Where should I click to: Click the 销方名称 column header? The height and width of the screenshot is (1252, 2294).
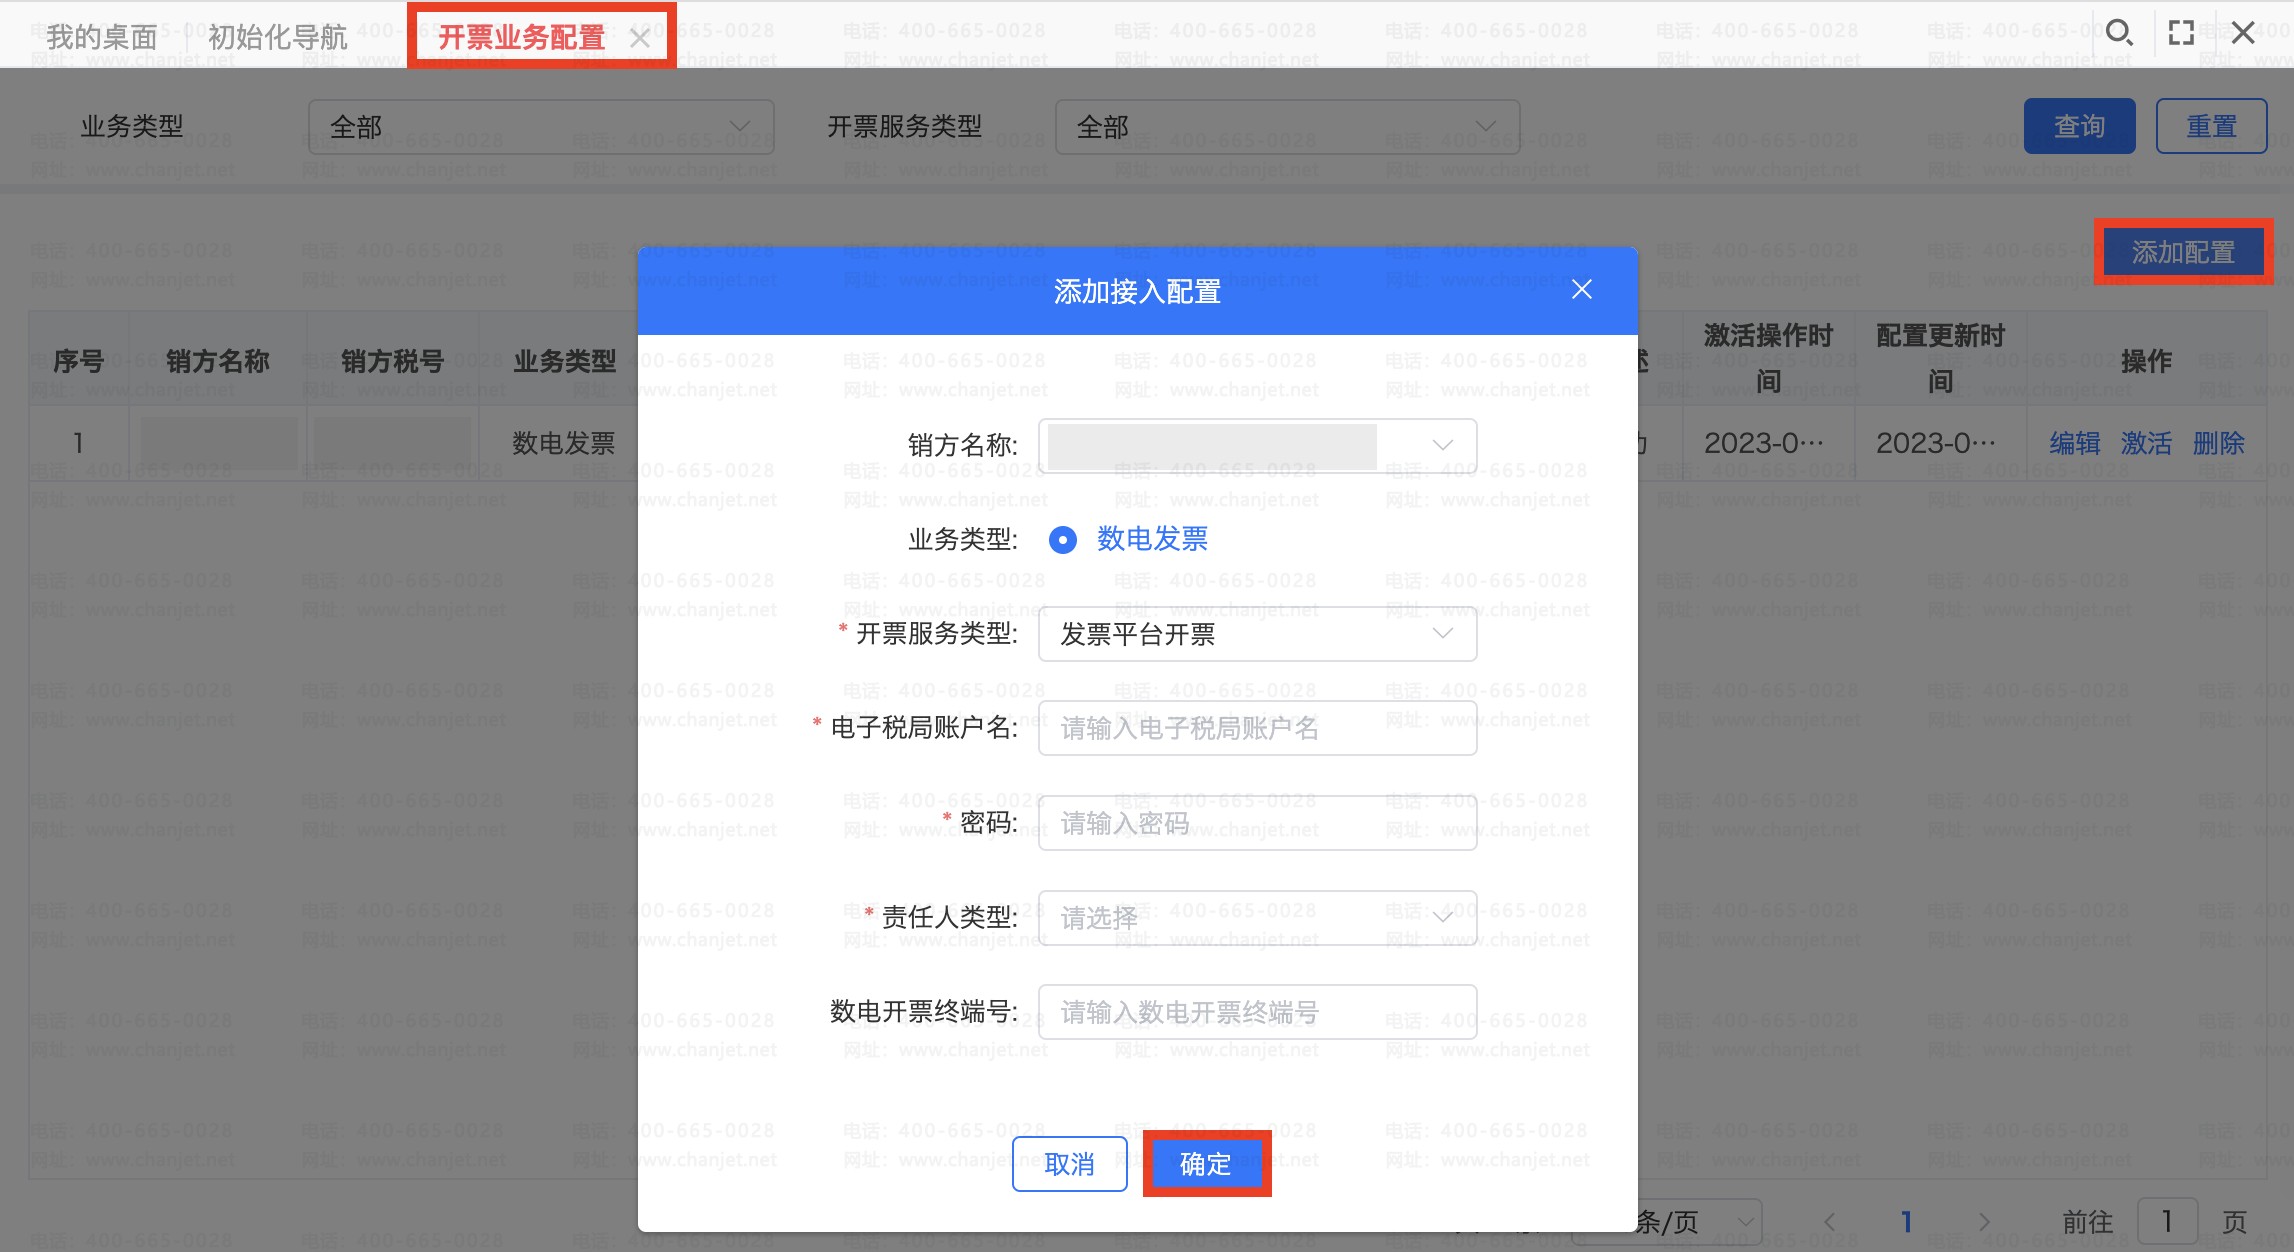pyautogui.click(x=217, y=361)
